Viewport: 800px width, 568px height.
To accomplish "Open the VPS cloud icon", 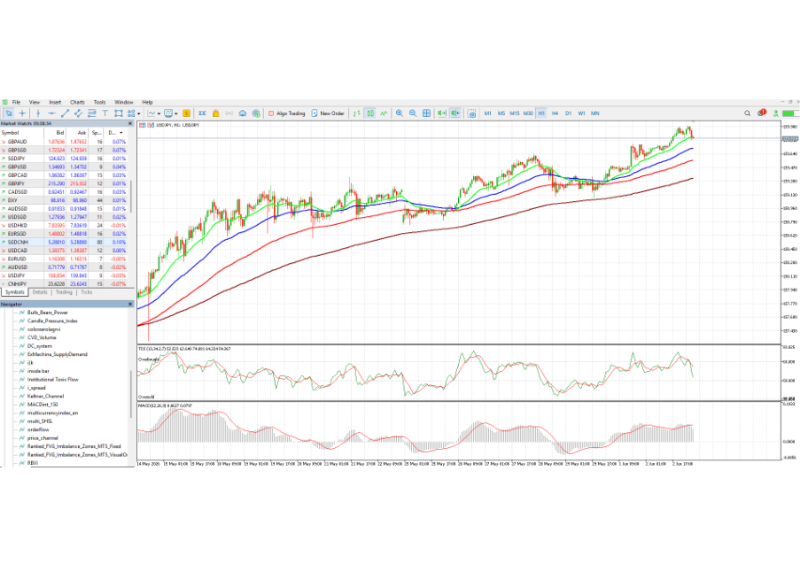I will [x=242, y=113].
